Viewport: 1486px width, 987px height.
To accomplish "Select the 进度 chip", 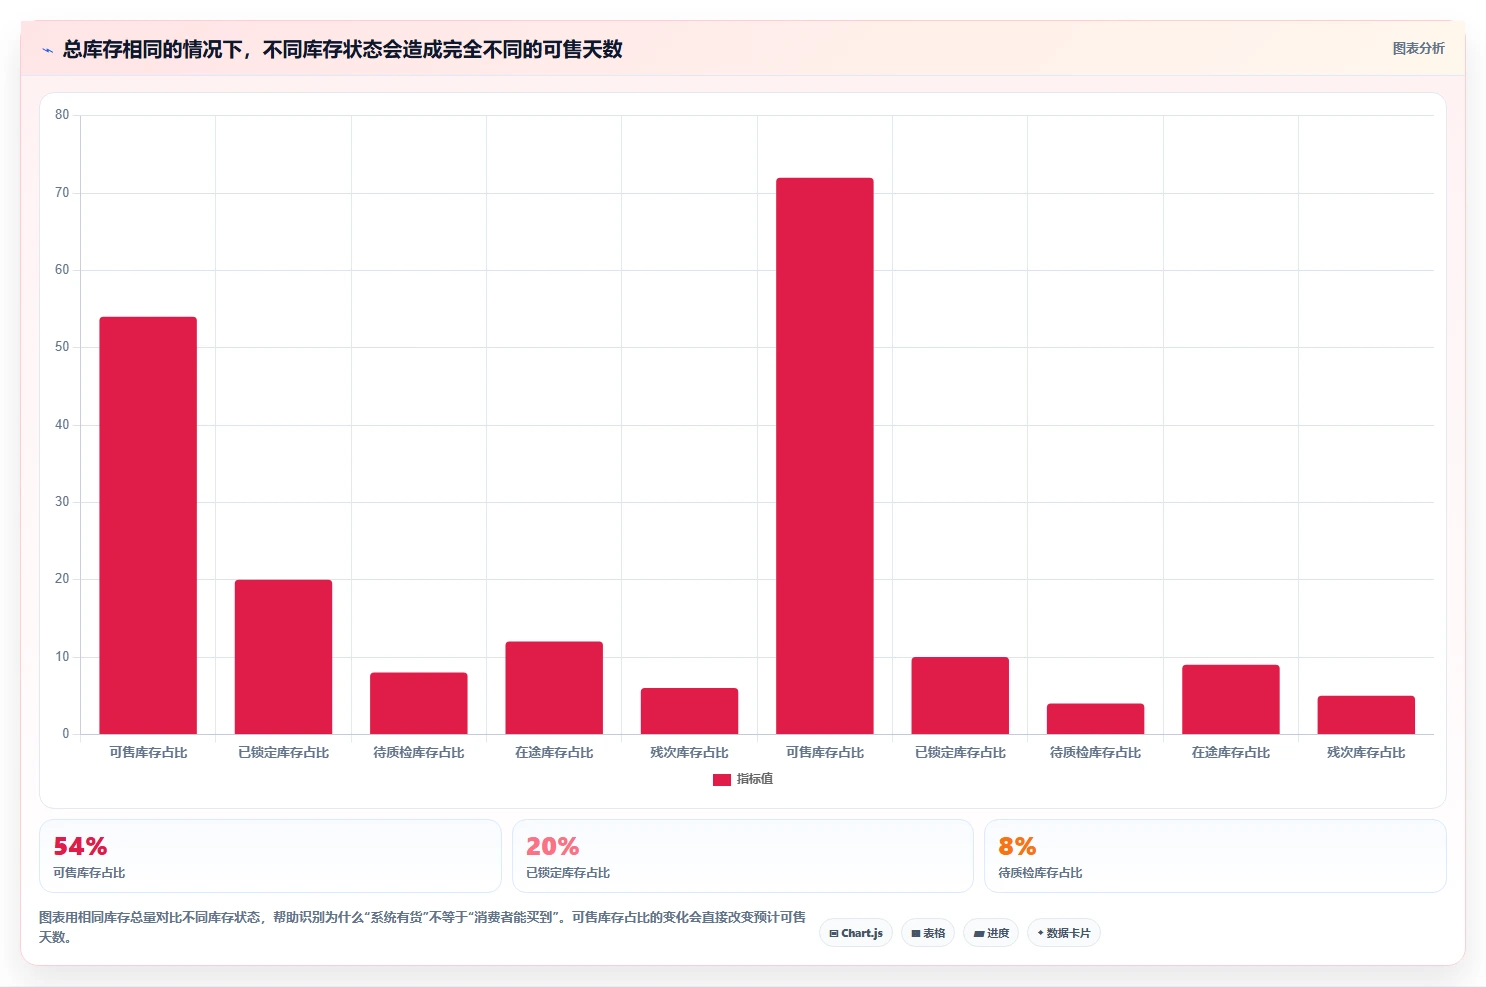I will coord(991,933).
